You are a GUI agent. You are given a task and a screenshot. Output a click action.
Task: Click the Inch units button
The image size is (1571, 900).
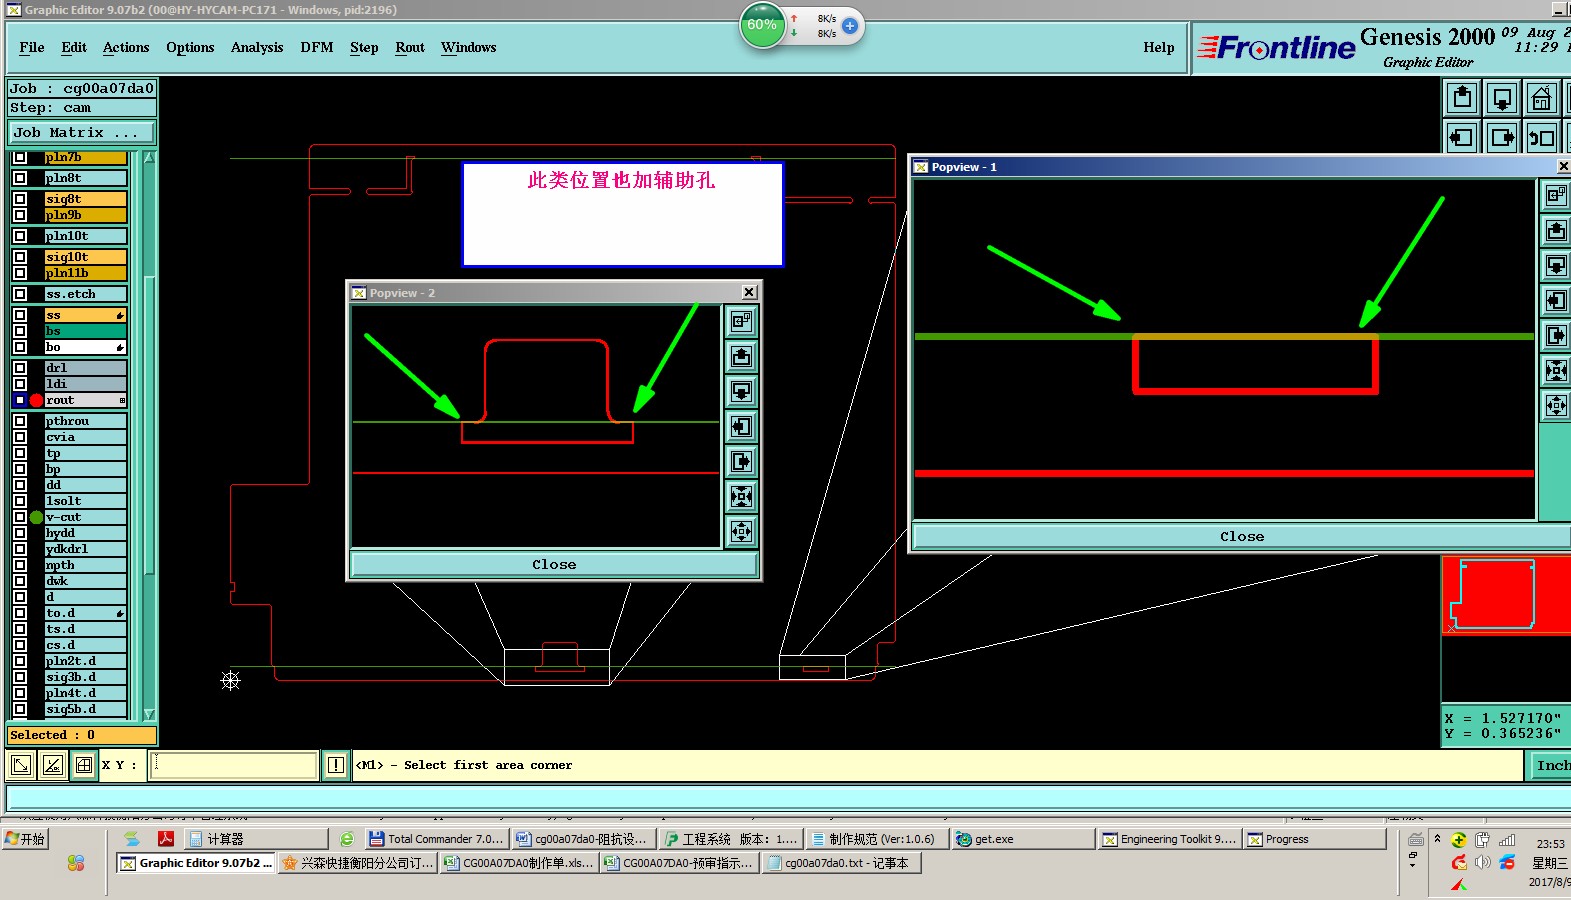pos(1552,766)
